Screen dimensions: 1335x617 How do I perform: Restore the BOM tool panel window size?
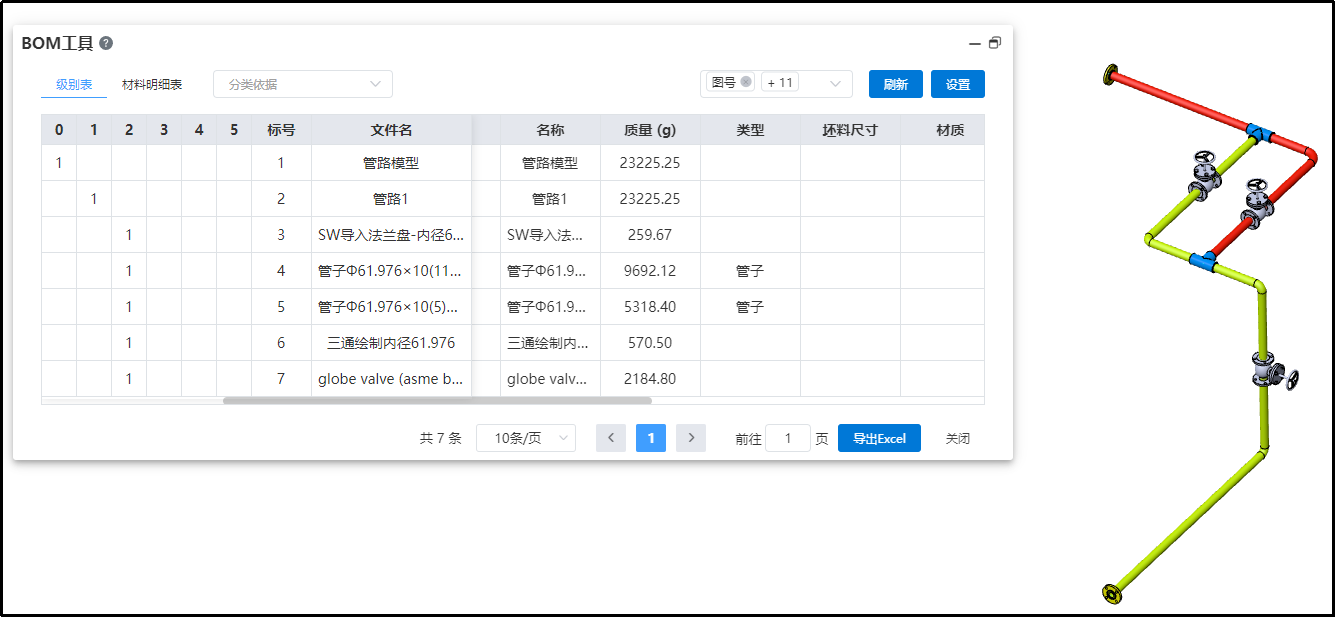[995, 43]
